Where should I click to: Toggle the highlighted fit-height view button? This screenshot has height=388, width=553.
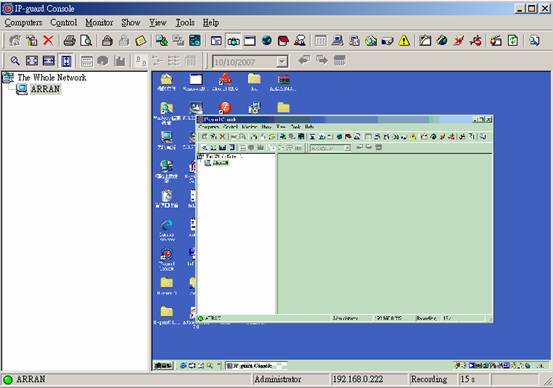(x=66, y=61)
